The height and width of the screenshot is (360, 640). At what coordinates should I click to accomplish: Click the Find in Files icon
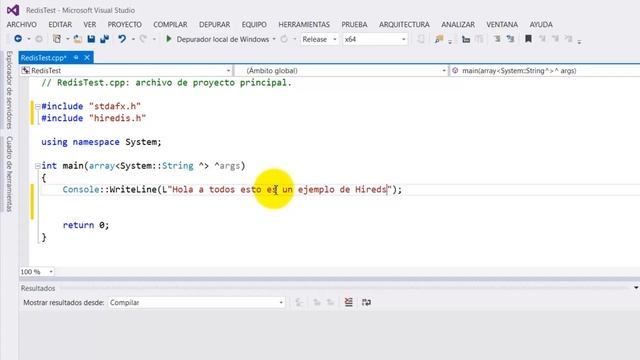[x=439, y=39]
